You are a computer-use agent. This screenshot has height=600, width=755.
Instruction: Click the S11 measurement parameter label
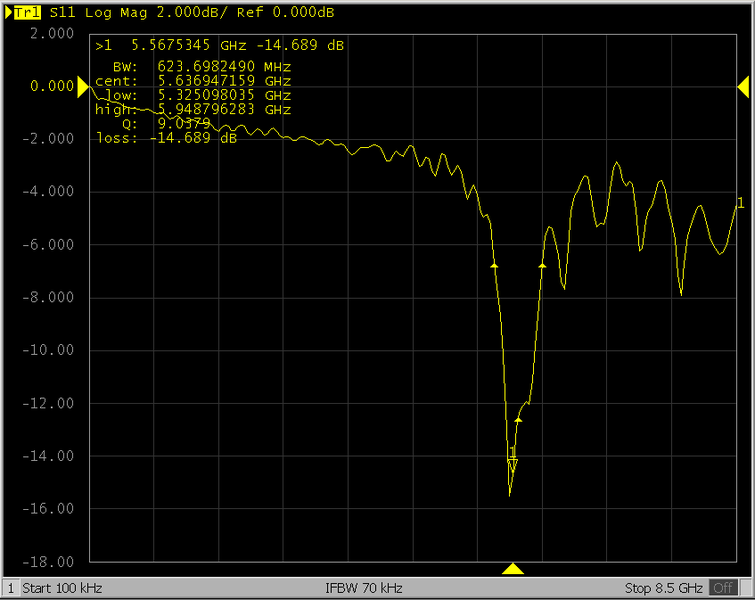click(x=61, y=14)
